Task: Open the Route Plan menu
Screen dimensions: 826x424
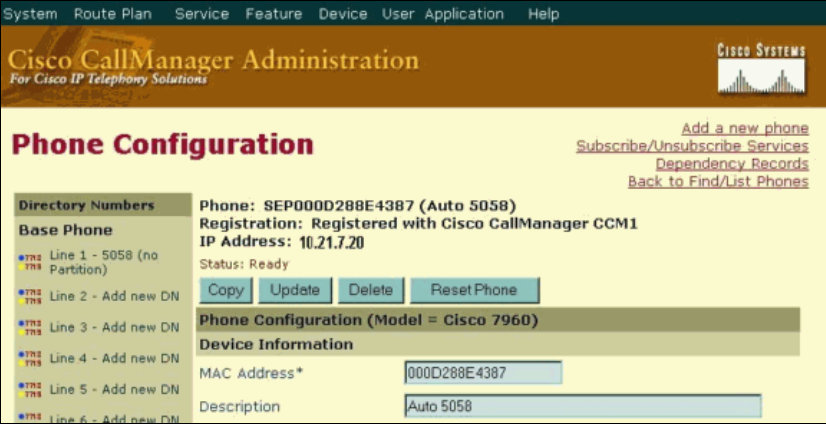Action: click(x=113, y=14)
